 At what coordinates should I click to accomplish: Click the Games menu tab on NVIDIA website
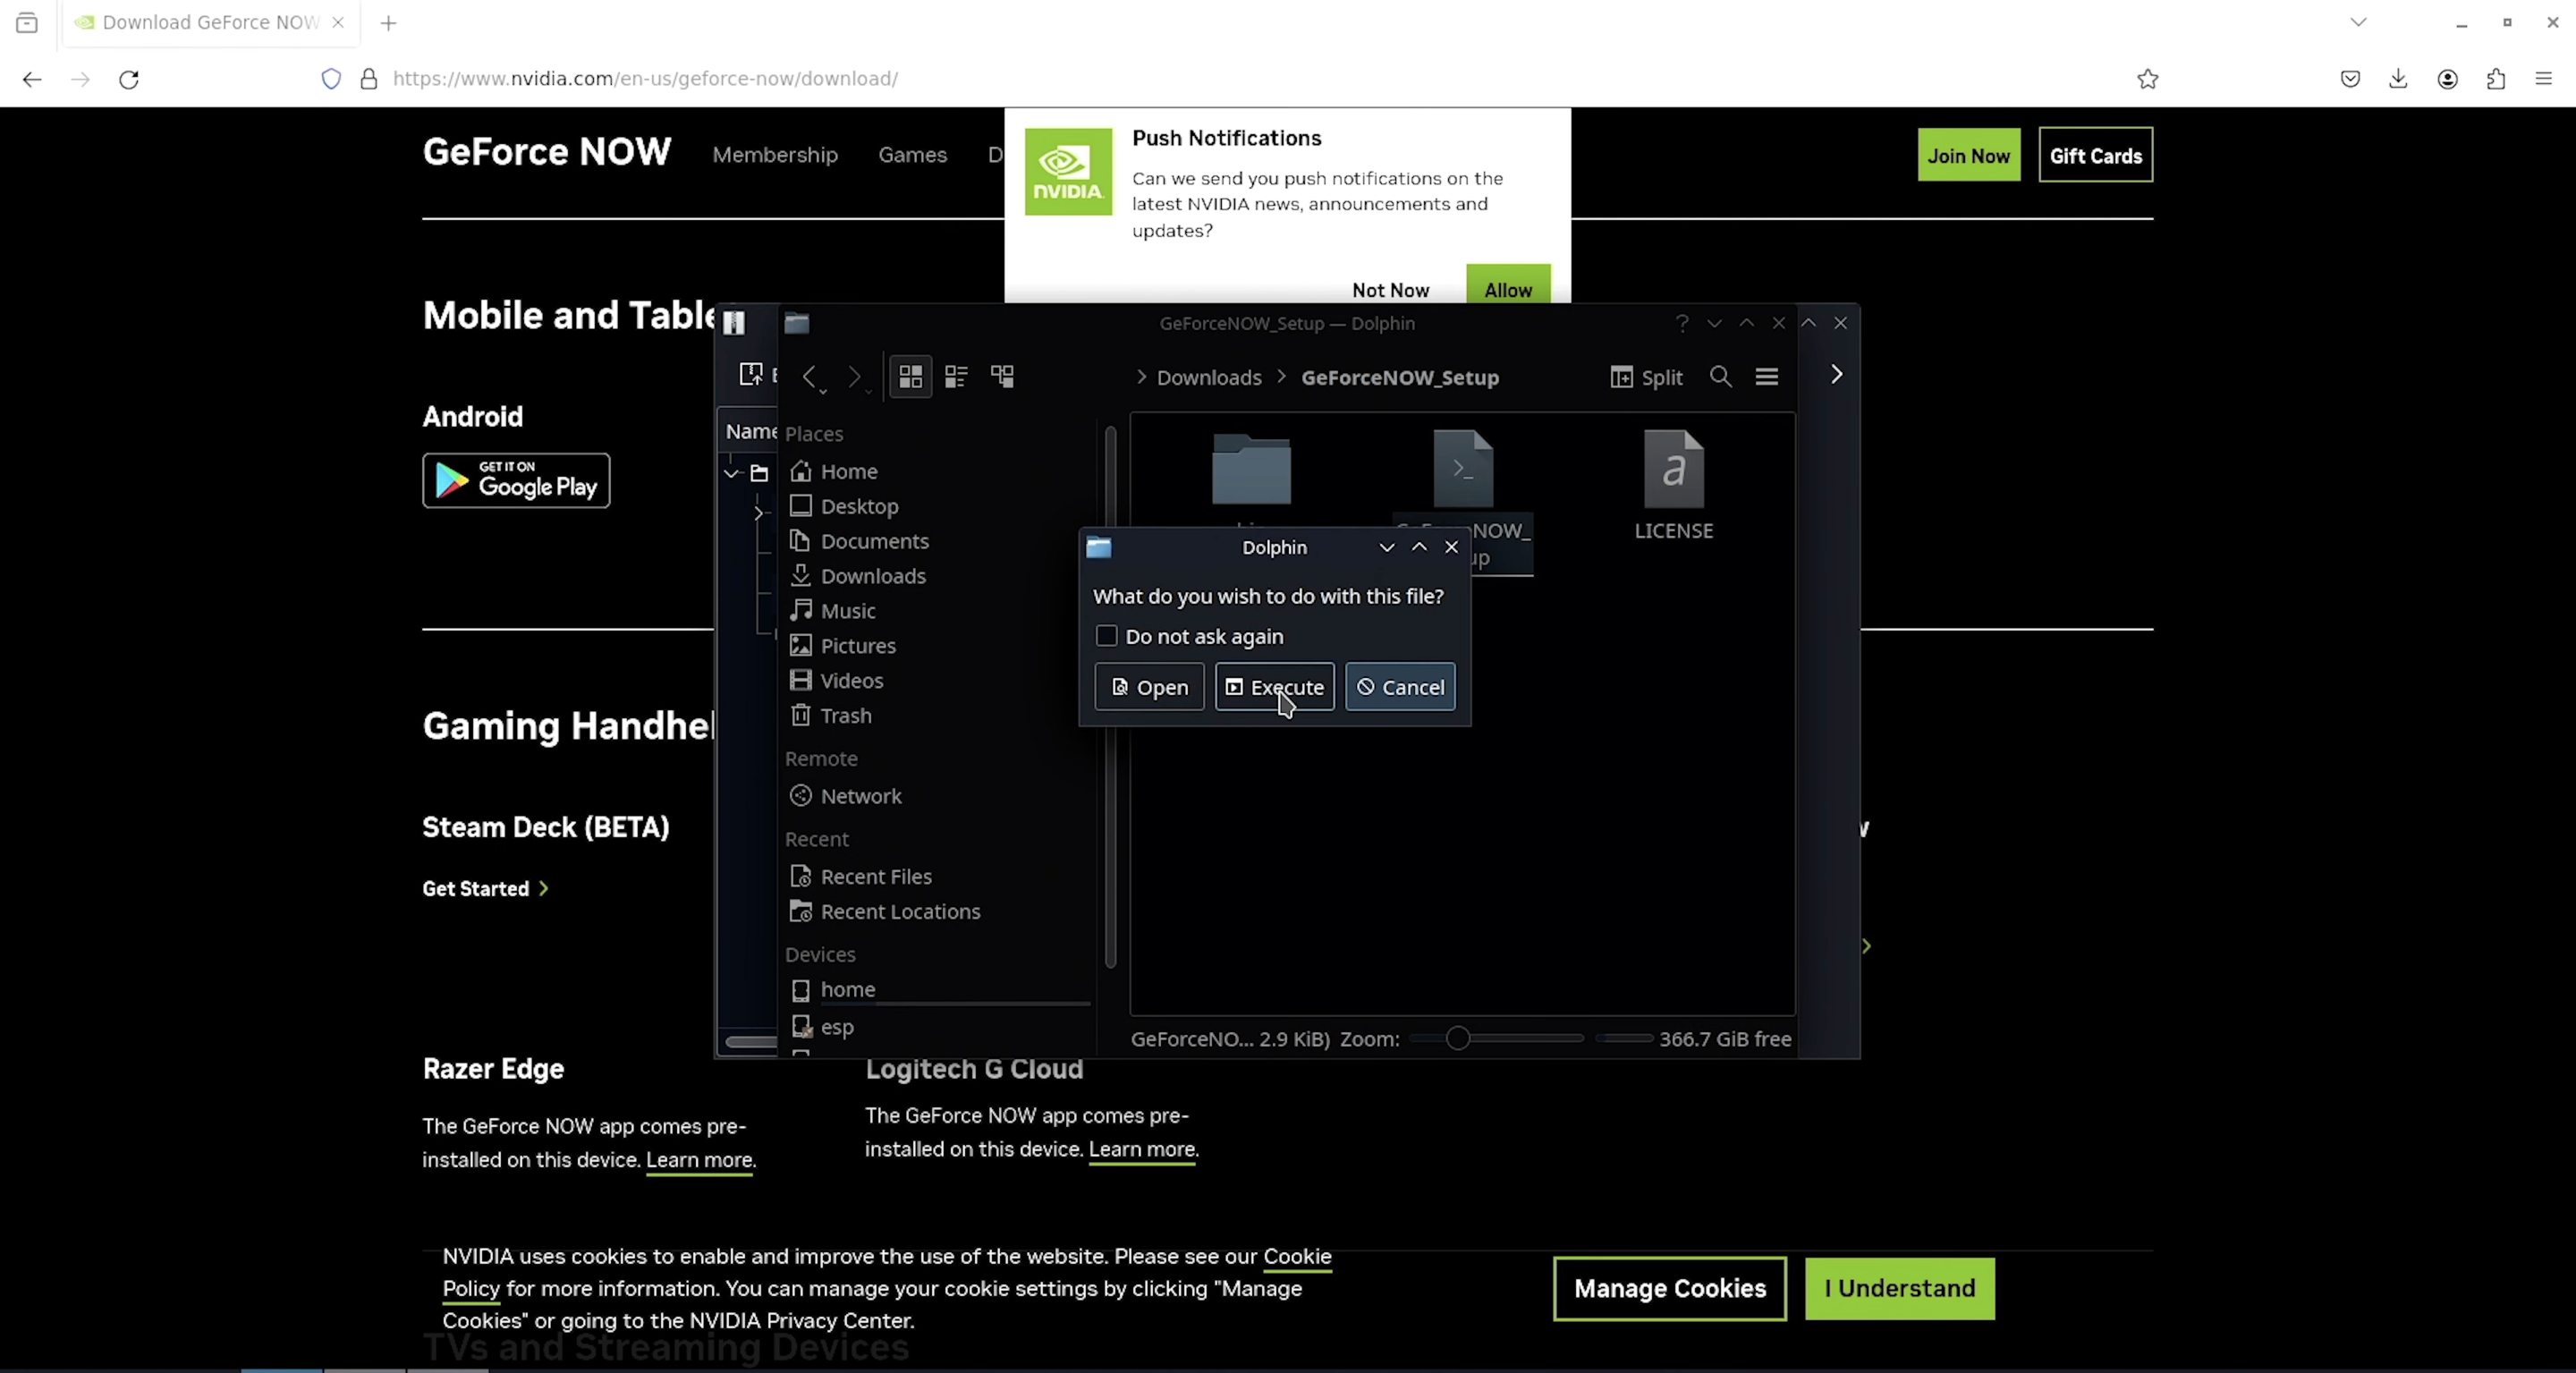[x=911, y=155]
